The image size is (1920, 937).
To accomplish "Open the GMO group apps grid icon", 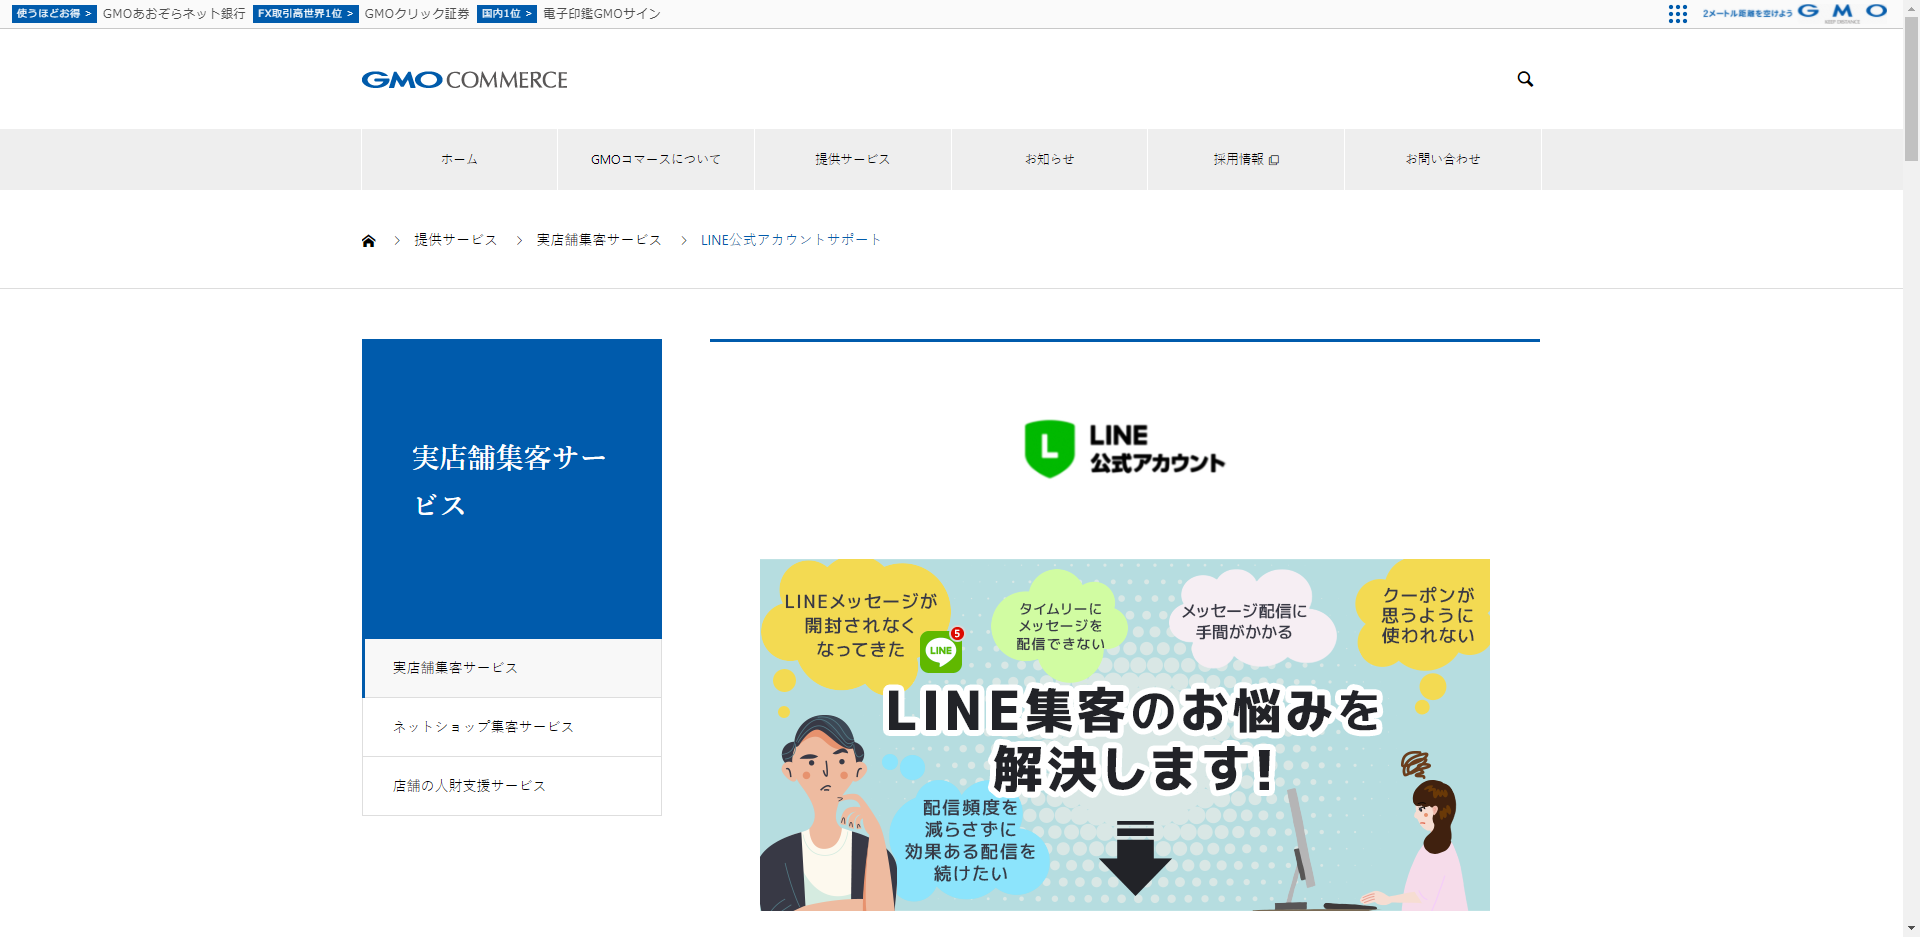I will (1678, 14).
